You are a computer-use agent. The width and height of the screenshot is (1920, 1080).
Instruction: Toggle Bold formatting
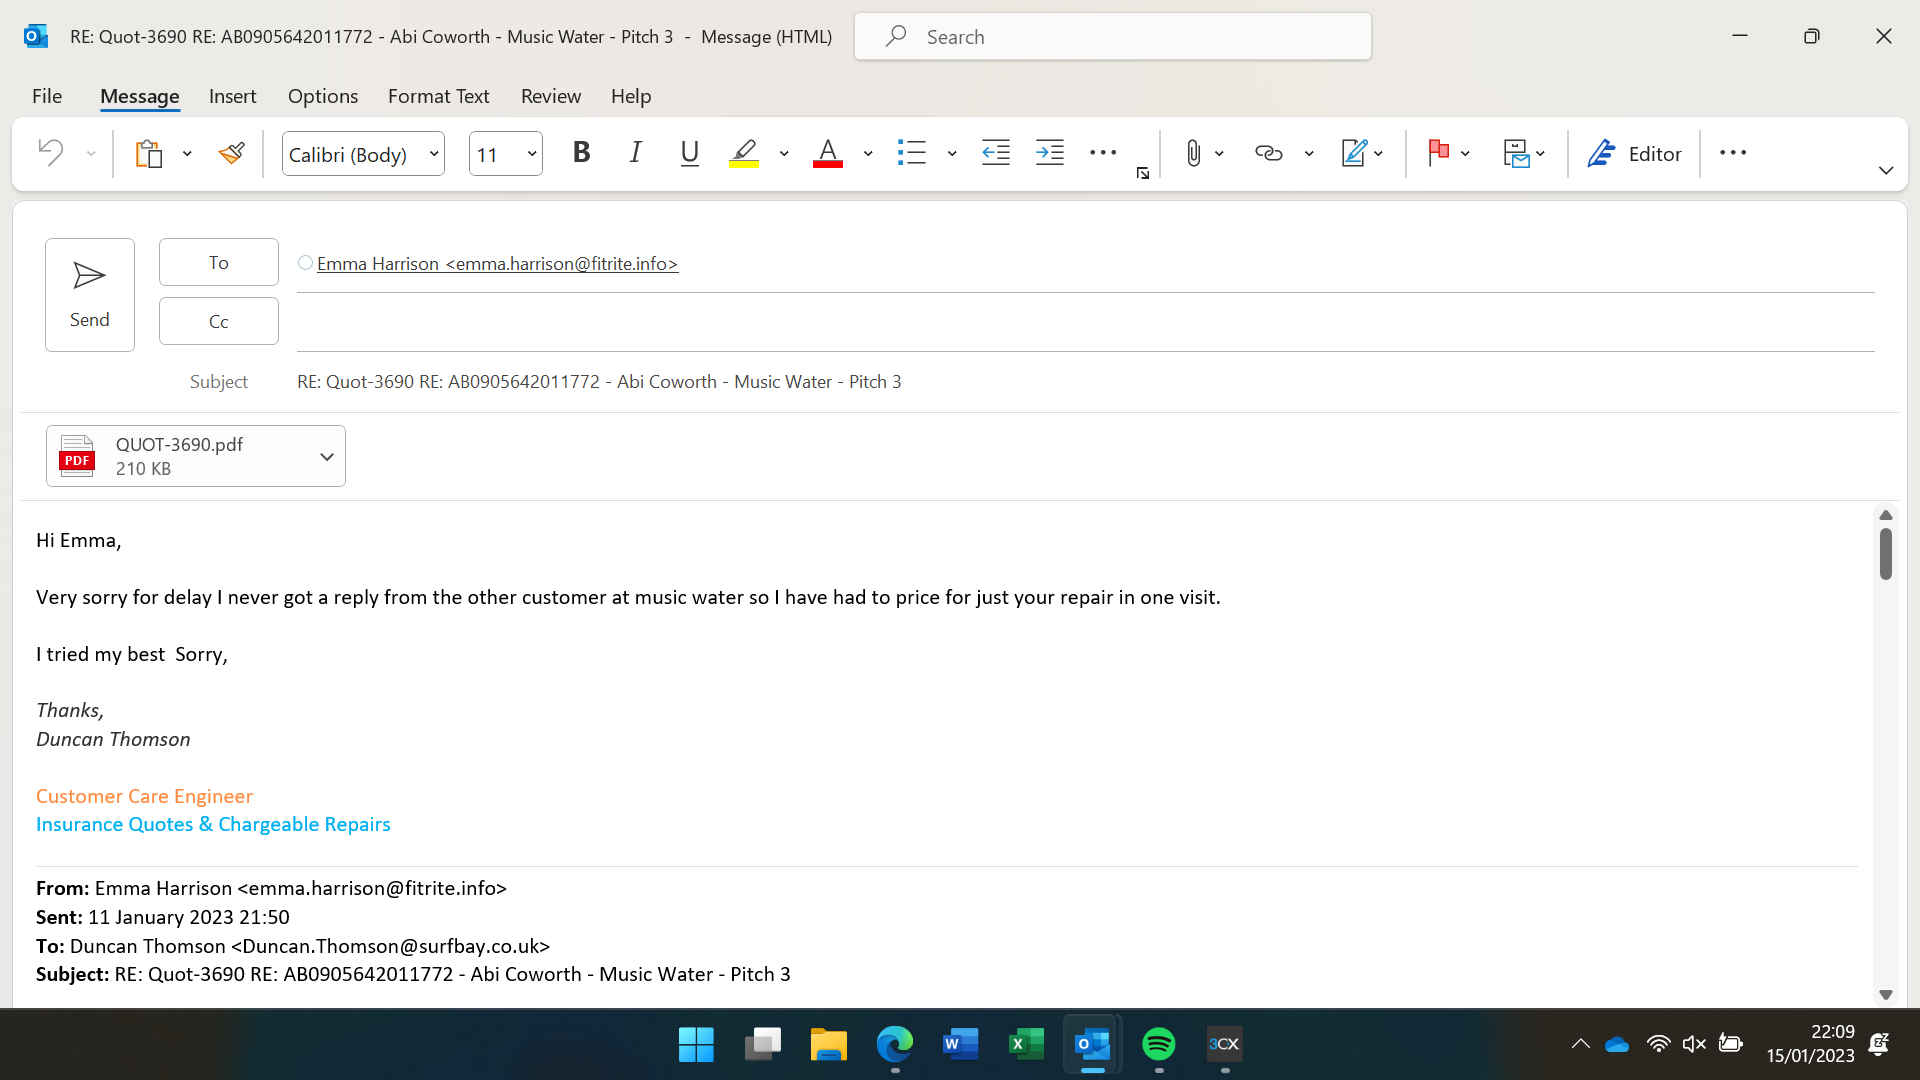point(581,153)
